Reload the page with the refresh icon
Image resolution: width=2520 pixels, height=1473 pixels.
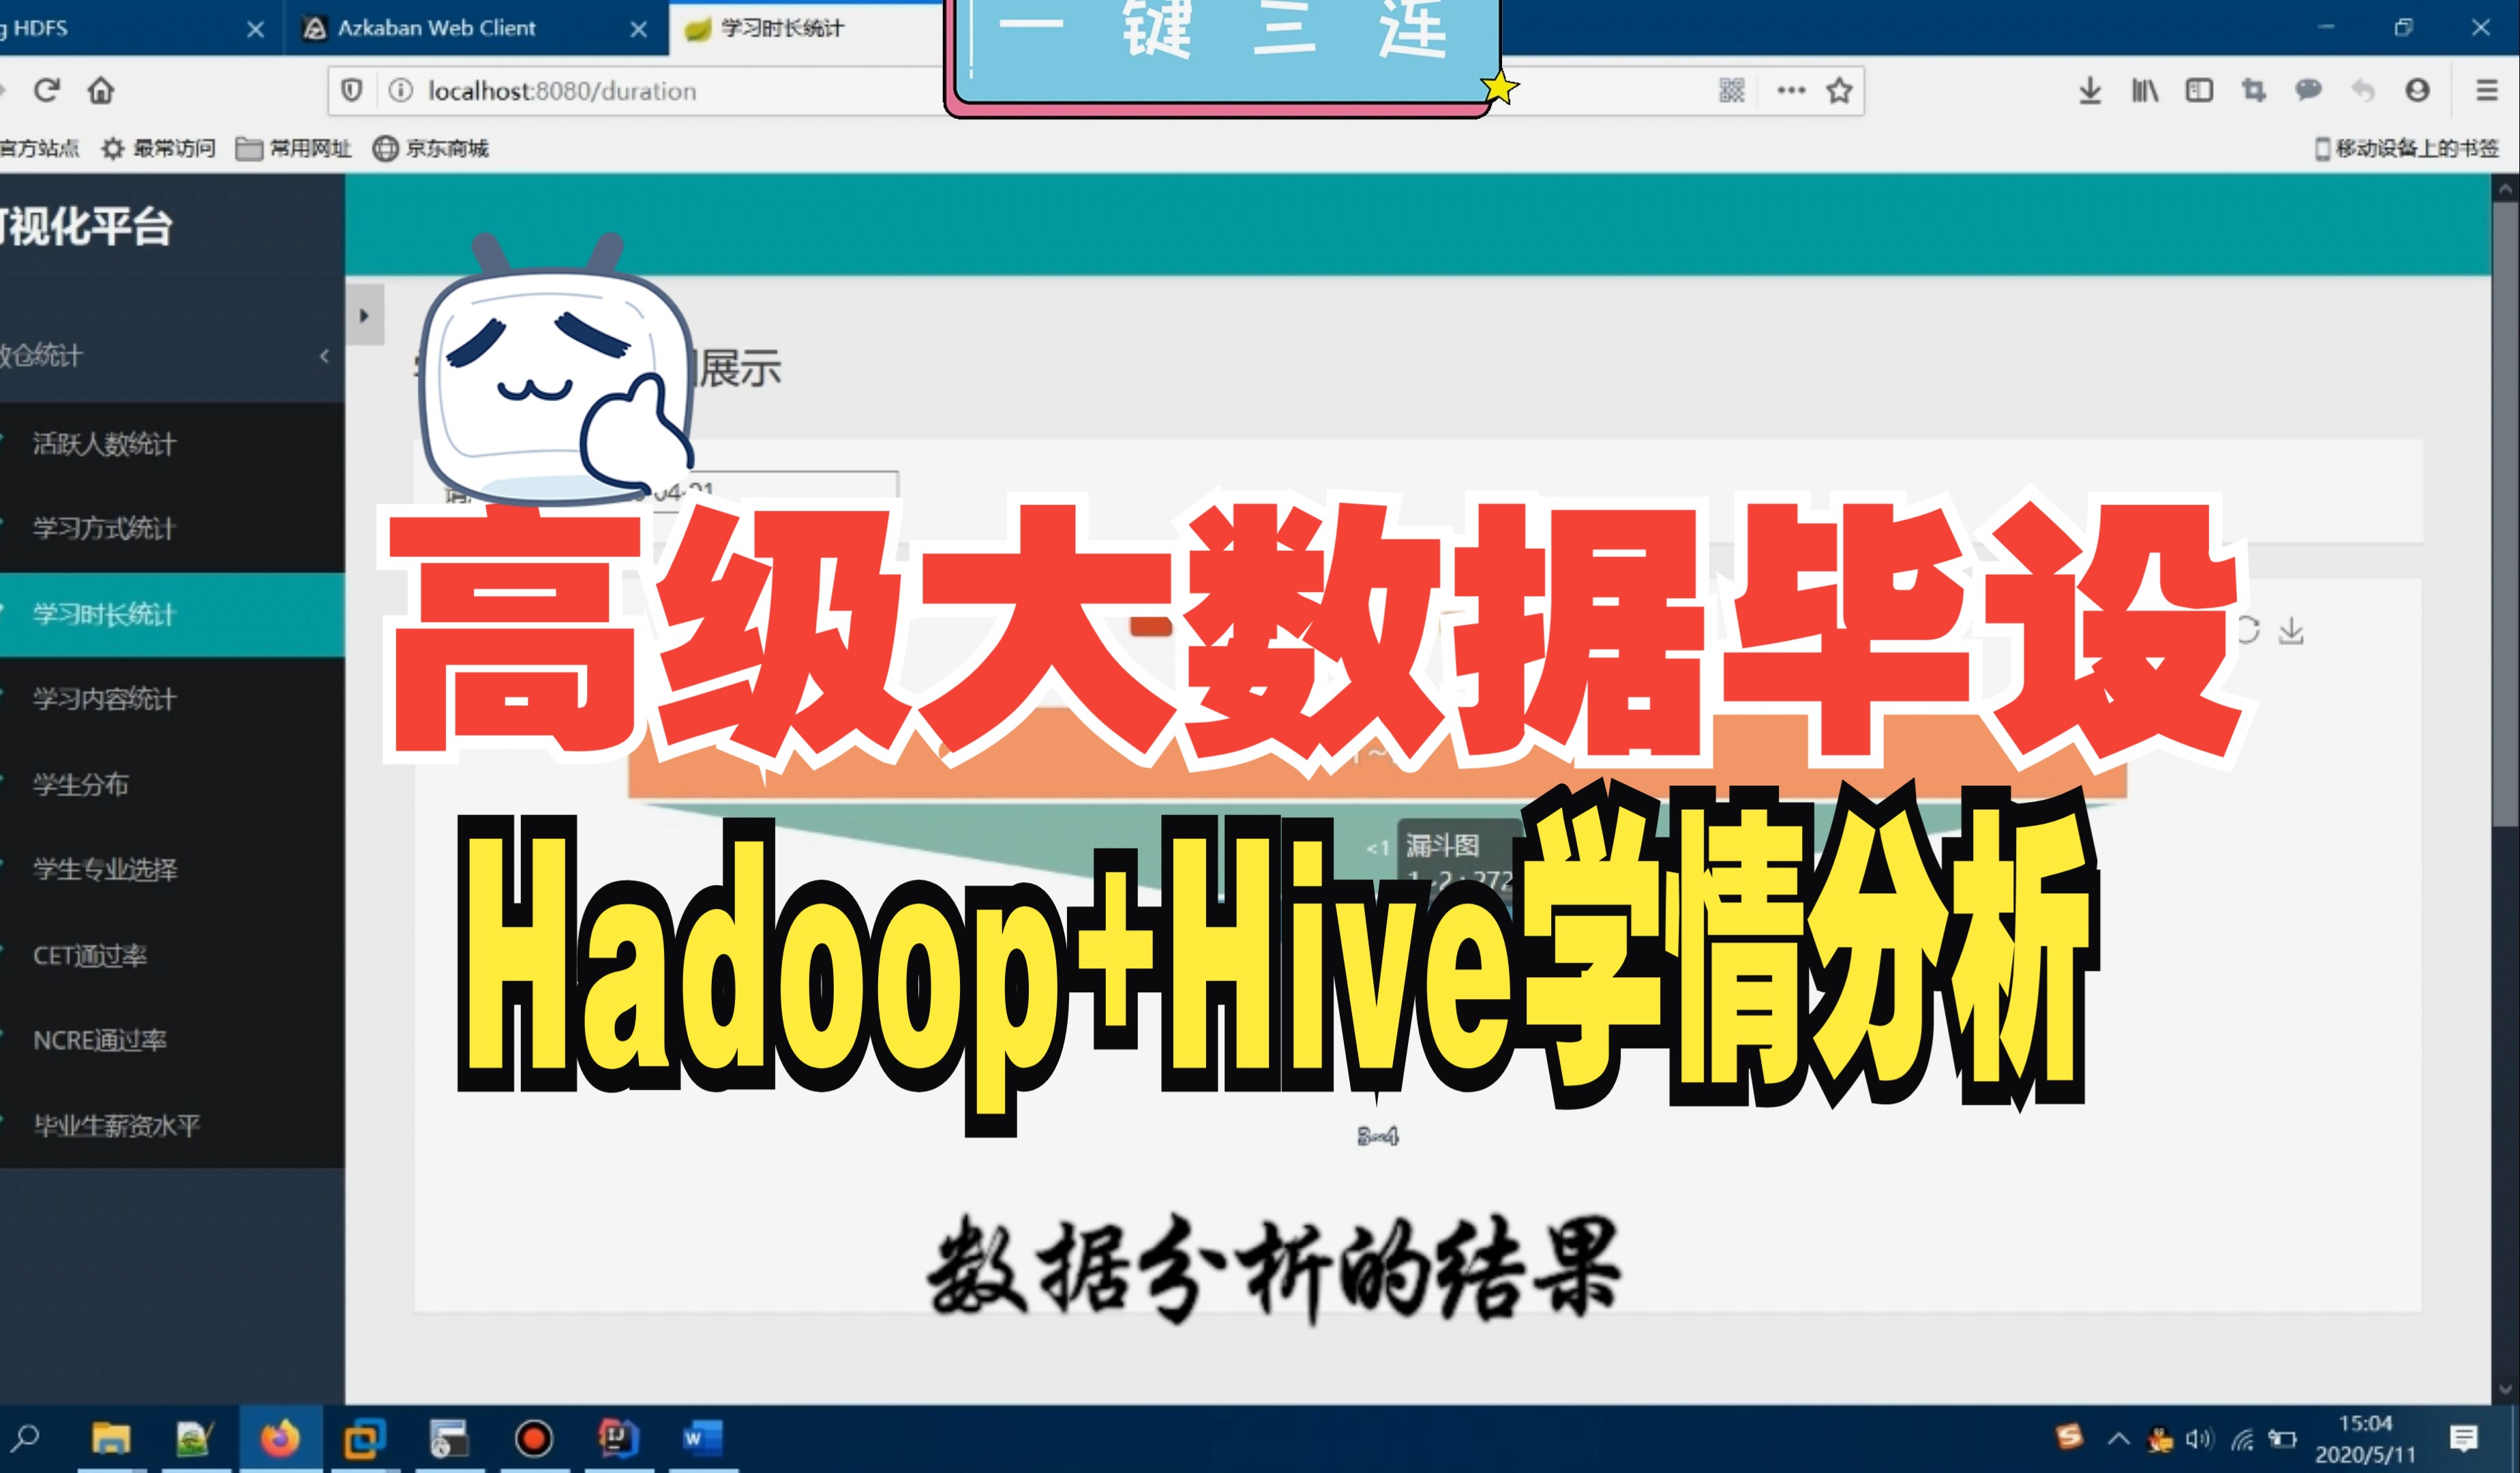coord(47,91)
